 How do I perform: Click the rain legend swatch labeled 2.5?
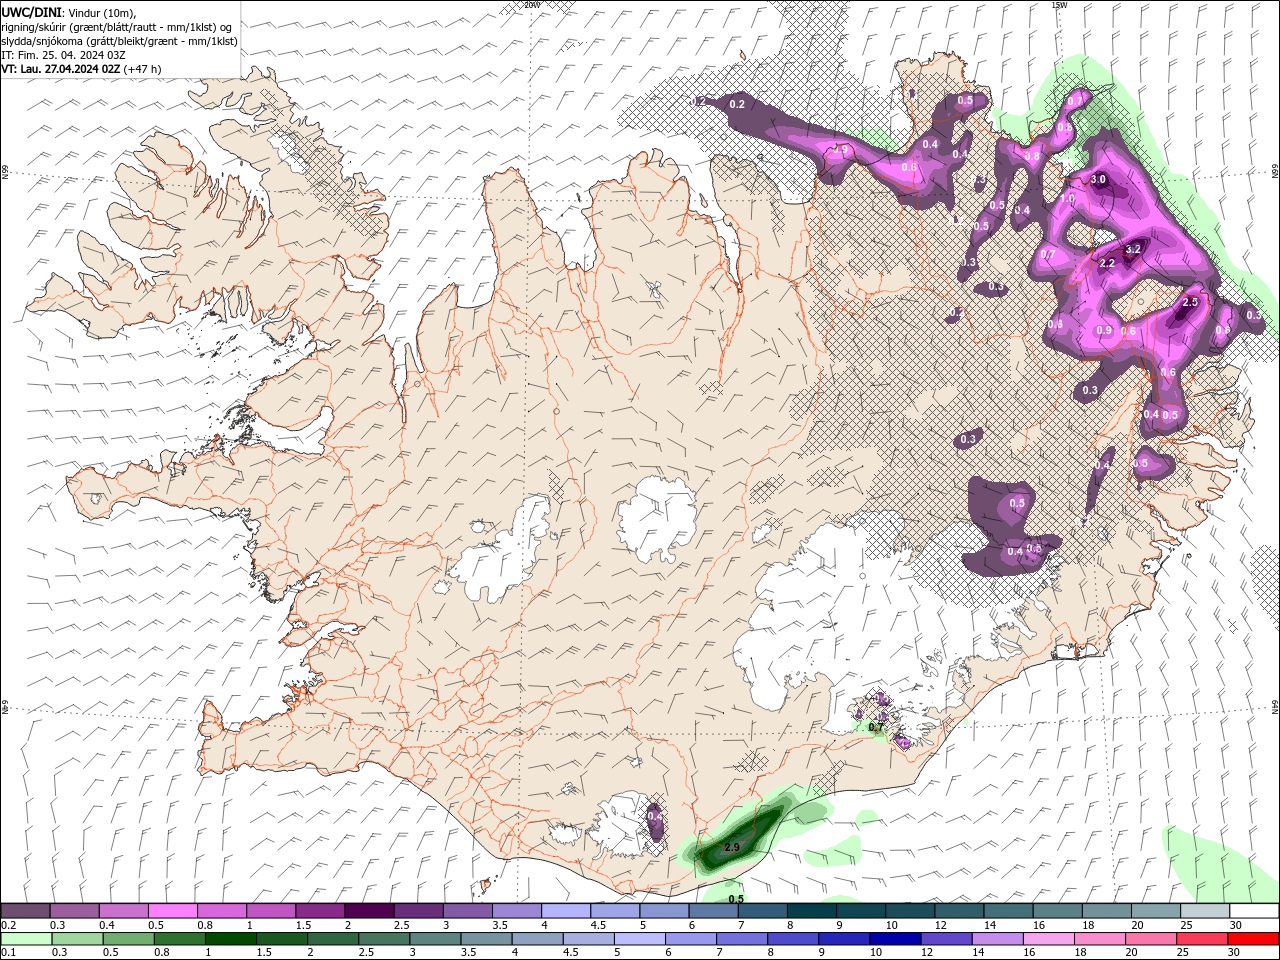pyautogui.click(x=384, y=939)
